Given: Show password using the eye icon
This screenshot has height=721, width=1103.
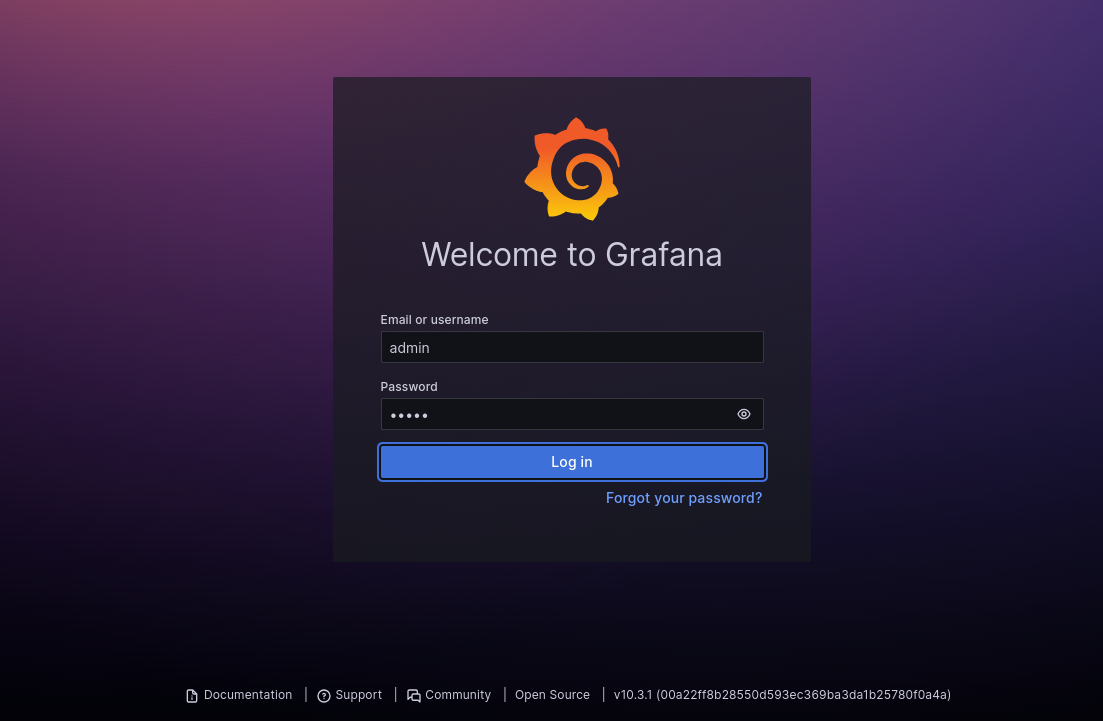Looking at the screenshot, I should click(744, 414).
